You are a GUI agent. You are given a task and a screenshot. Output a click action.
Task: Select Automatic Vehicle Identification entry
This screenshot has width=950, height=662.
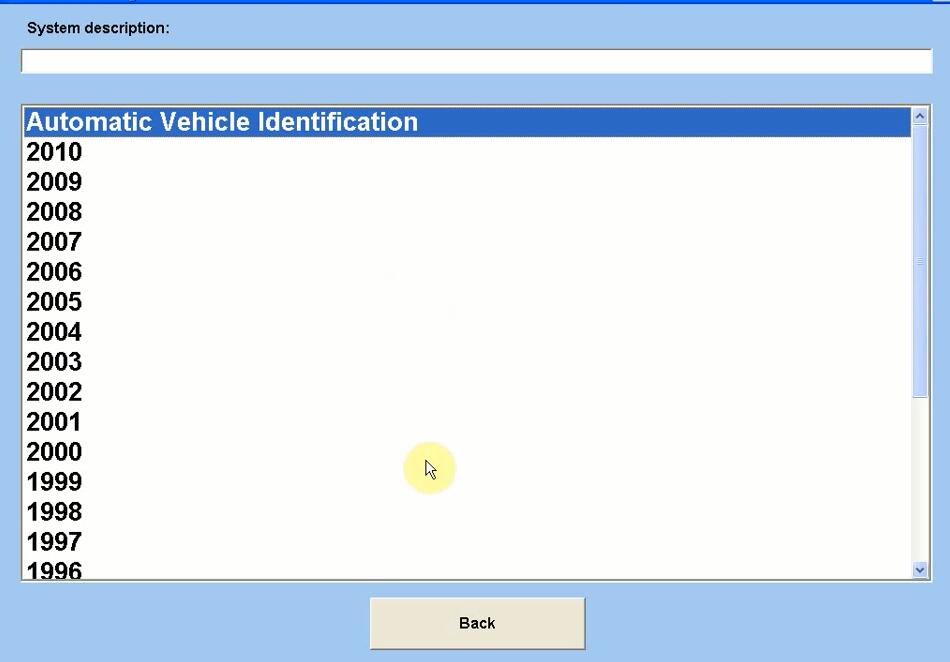coord(467,122)
